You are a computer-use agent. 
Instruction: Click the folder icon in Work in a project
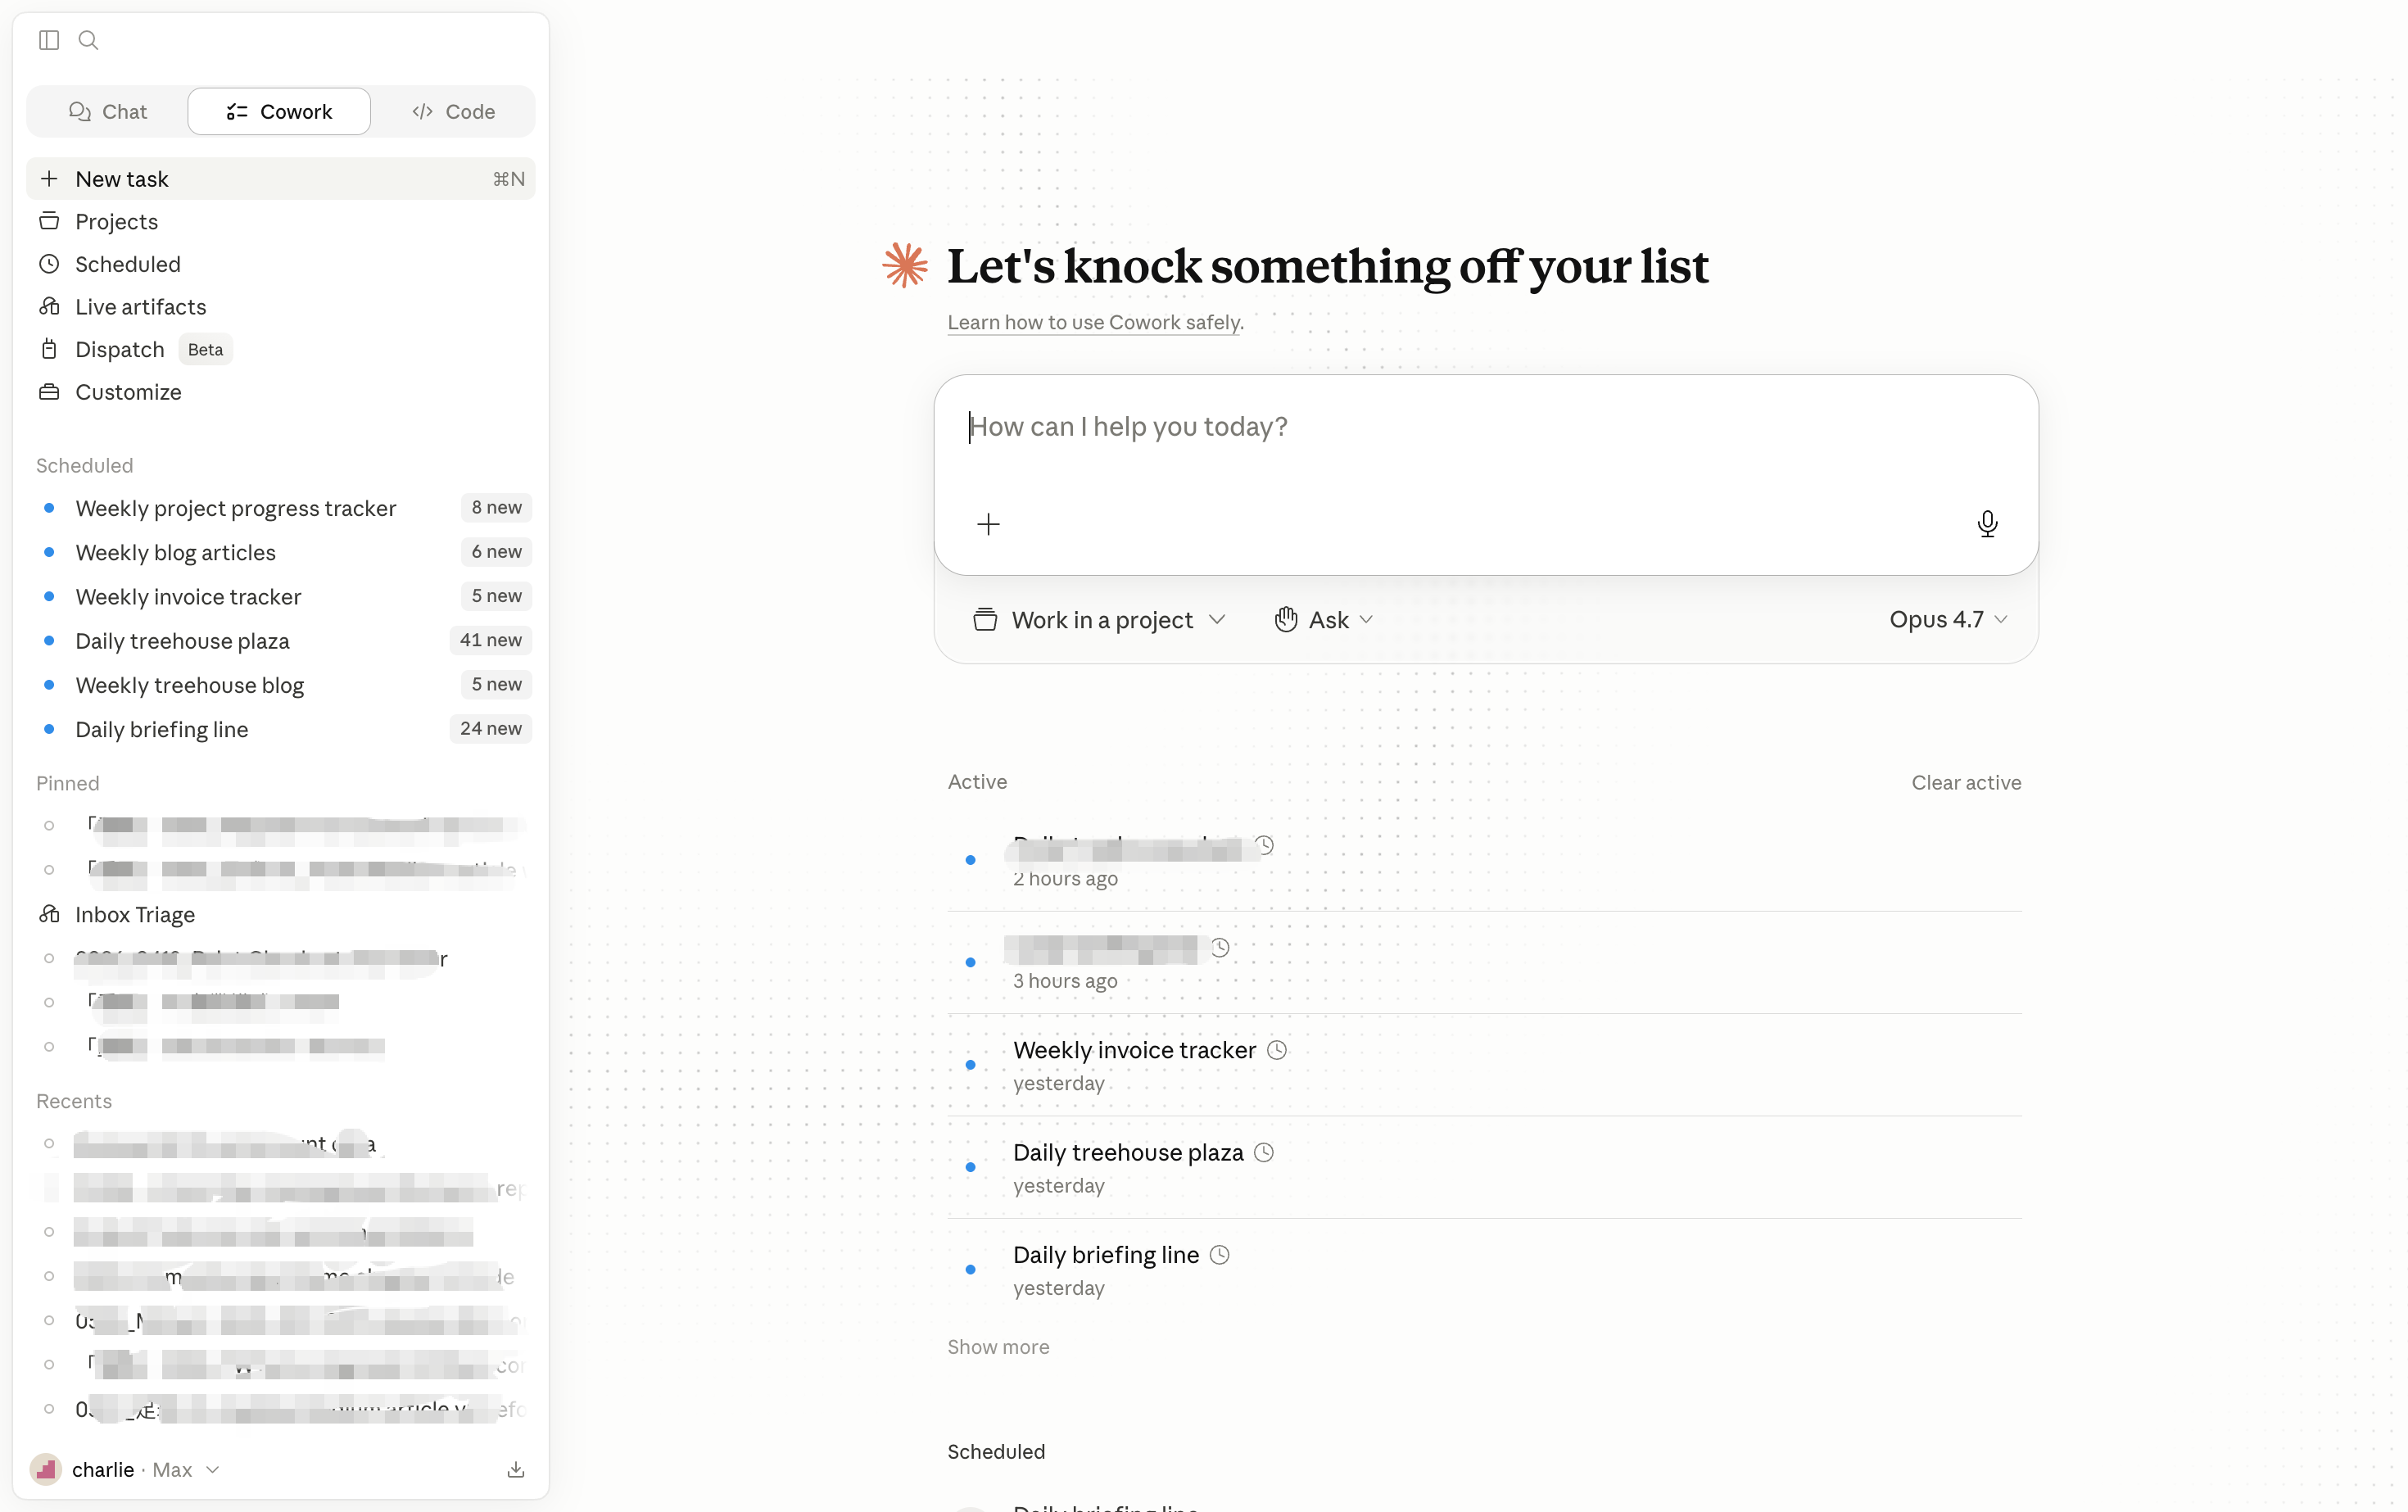[x=985, y=620]
